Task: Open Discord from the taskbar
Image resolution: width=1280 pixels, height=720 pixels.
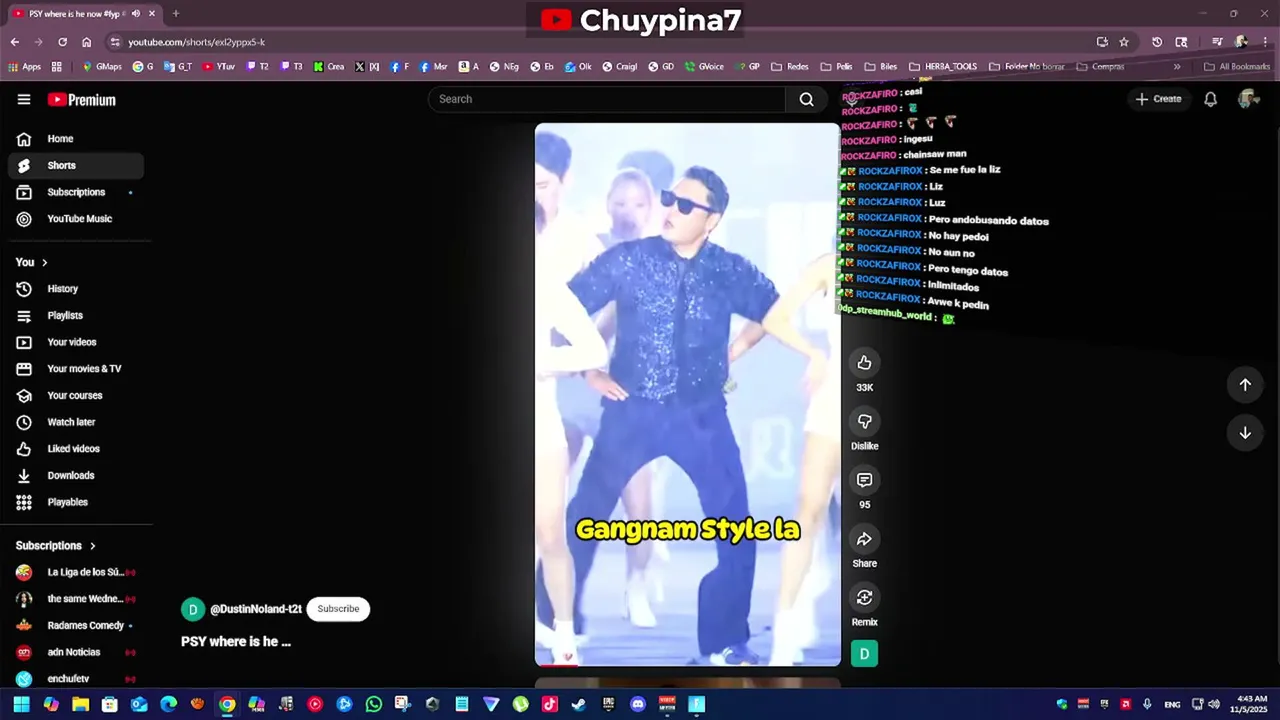Action: [x=638, y=704]
